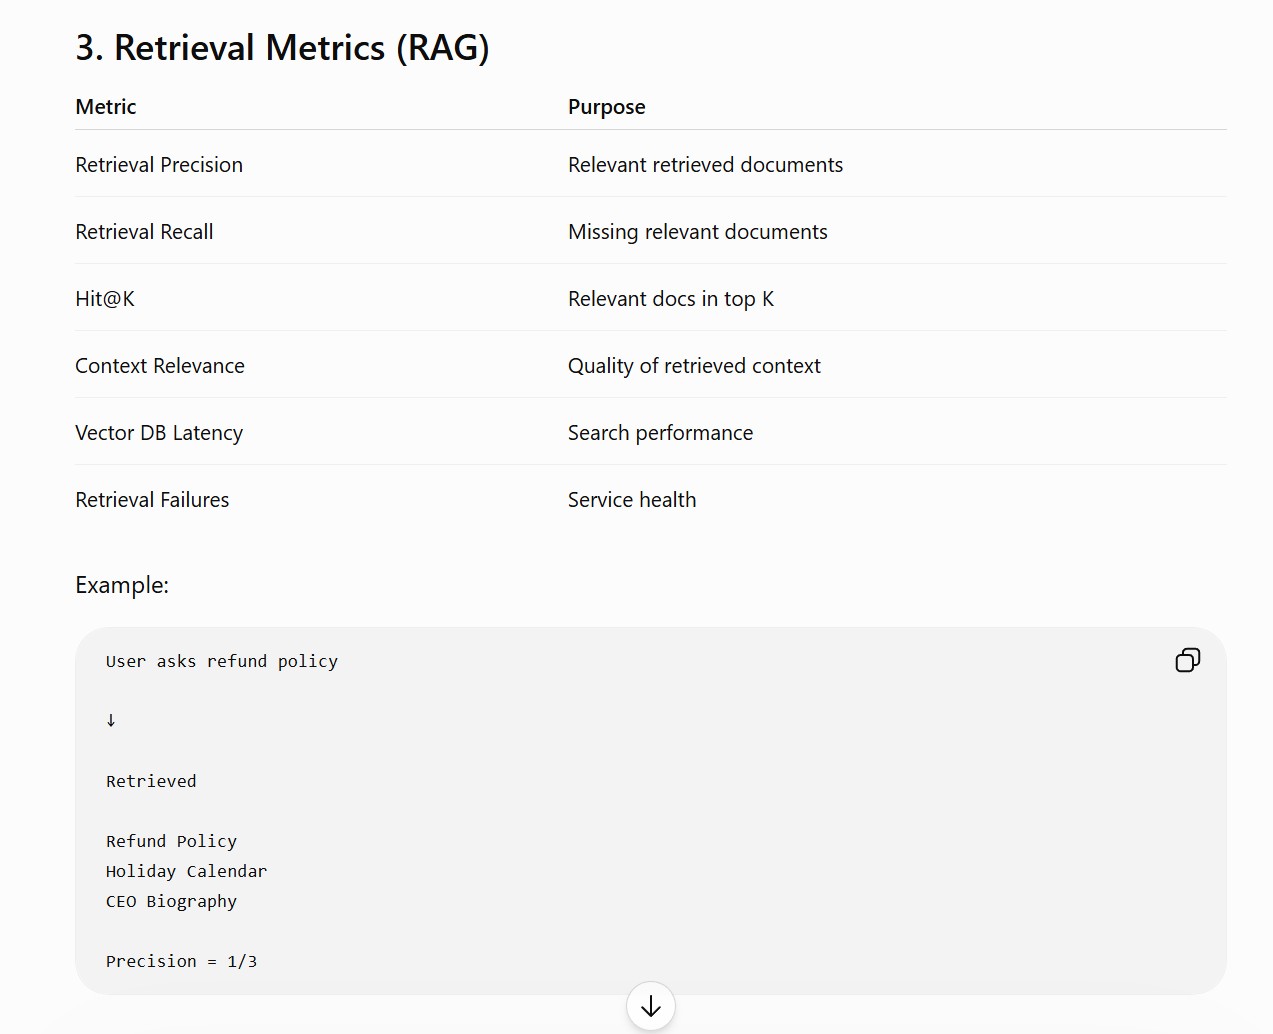The height and width of the screenshot is (1034, 1273).
Task: Copy the example code block
Action: point(1187,660)
